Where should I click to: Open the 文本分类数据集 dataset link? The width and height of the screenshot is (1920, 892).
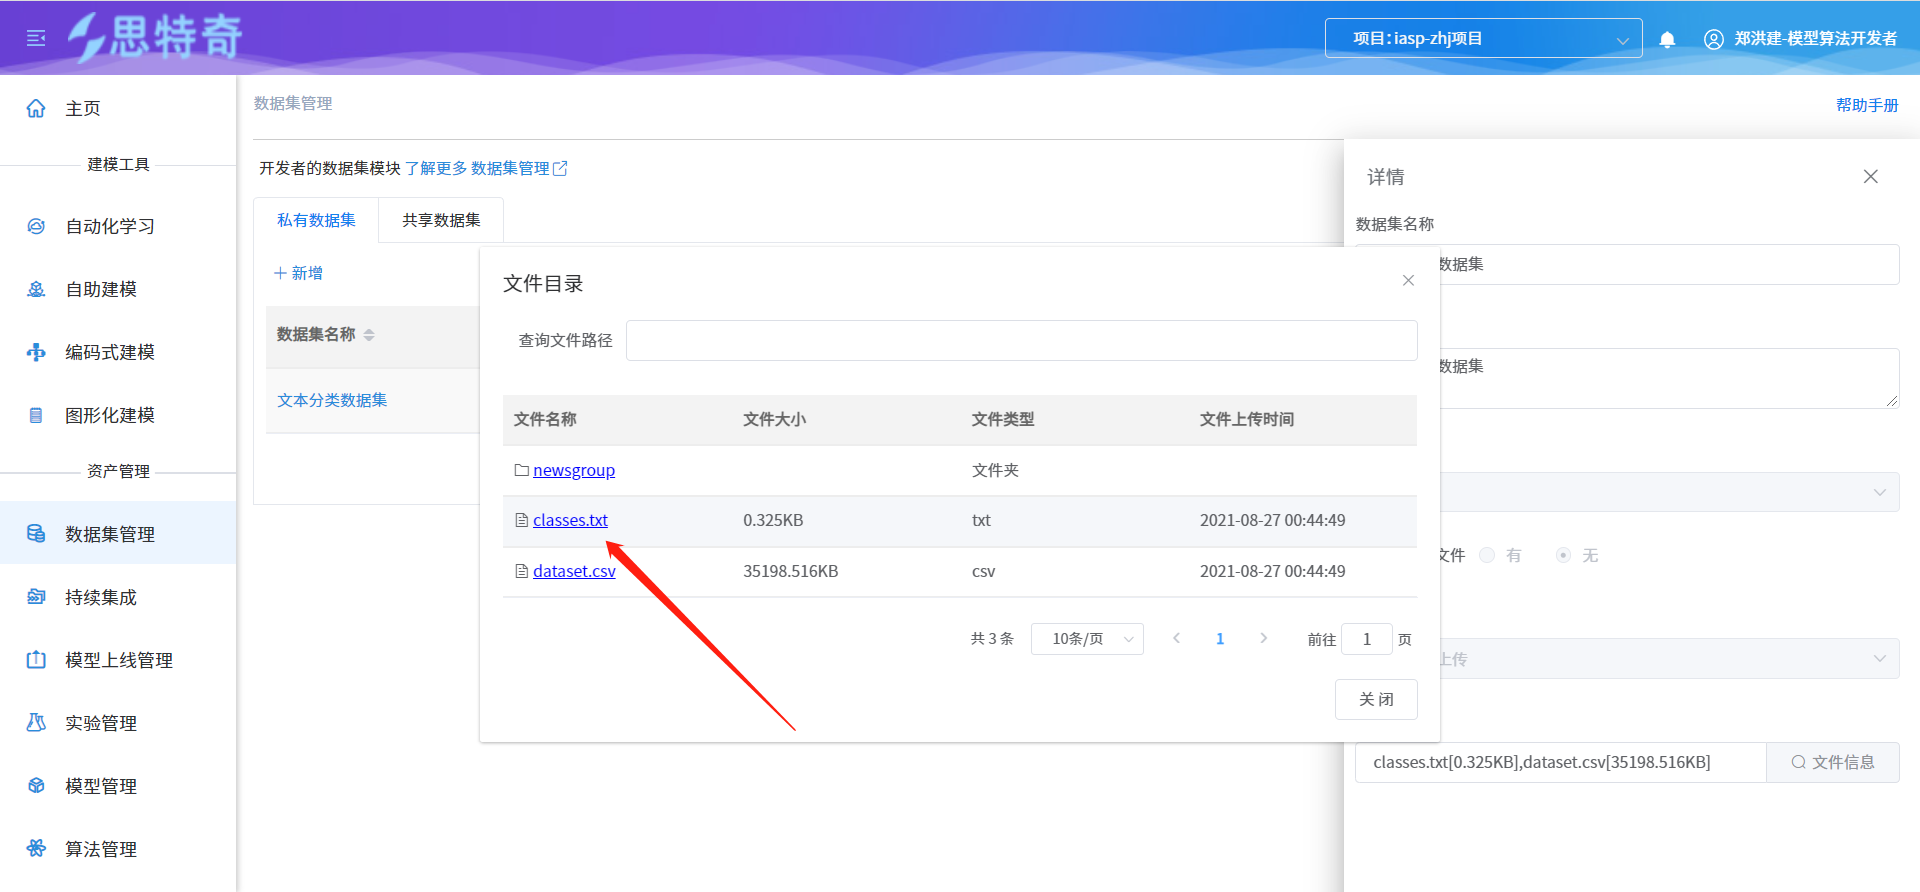pos(332,400)
